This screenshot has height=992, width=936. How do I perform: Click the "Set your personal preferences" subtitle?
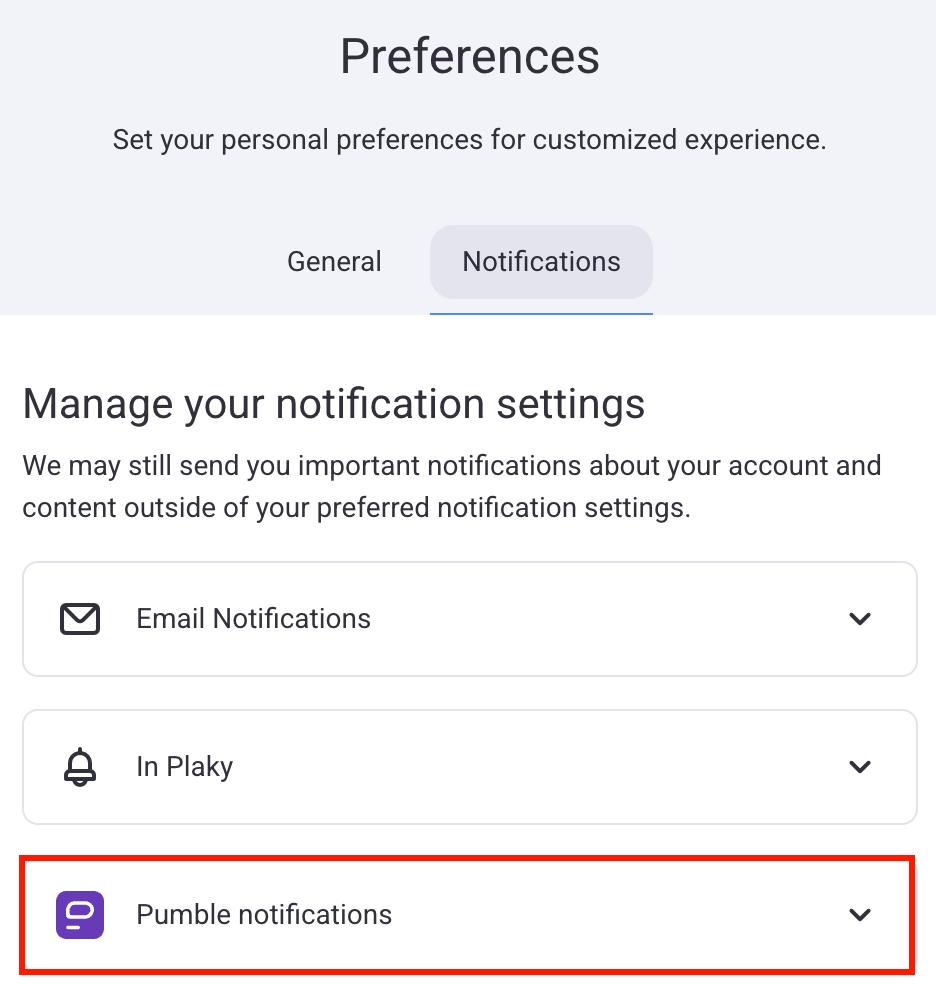tap(469, 140)
